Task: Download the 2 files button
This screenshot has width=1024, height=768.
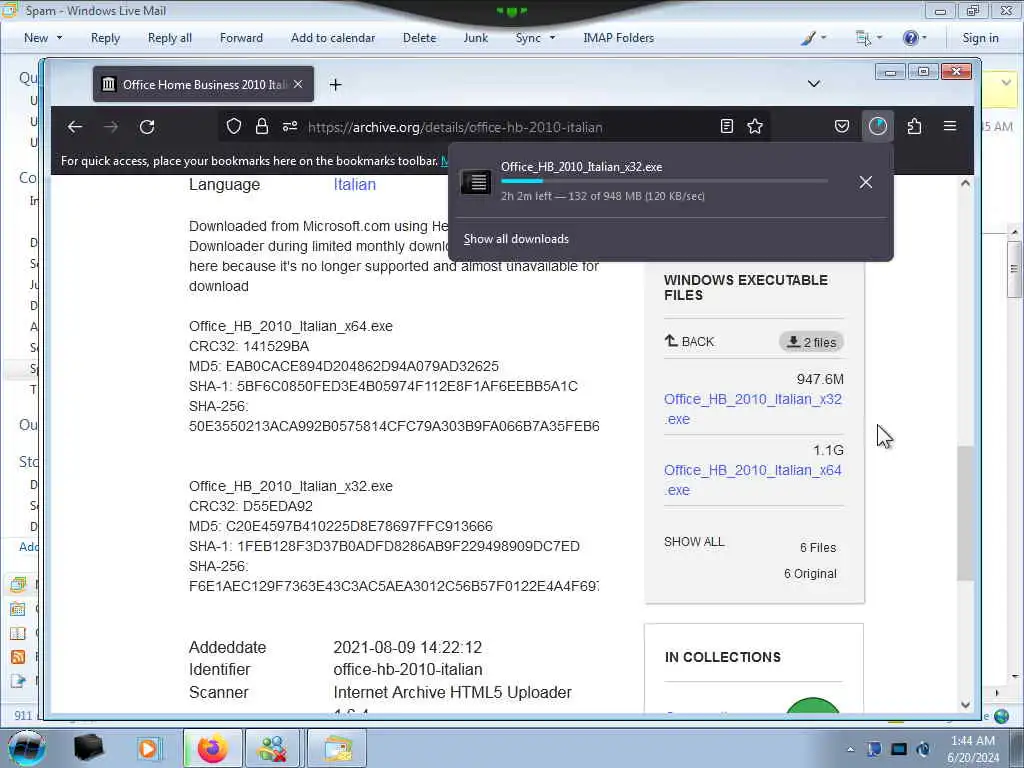Action: point(812,342)
